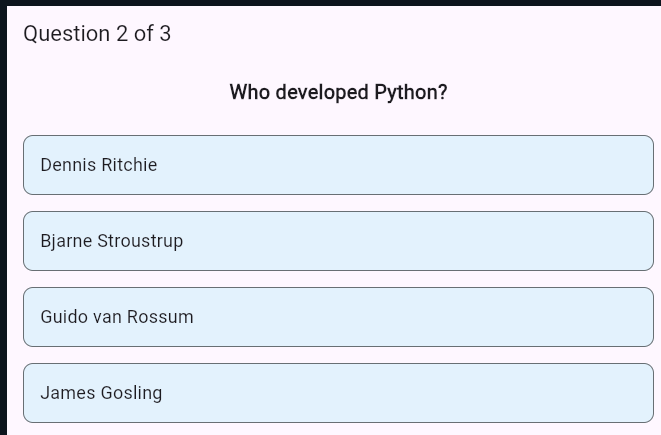Click the 'Who developed Python?' question text
This screenshot has width=661, height=435.
(x=338, y=93)
